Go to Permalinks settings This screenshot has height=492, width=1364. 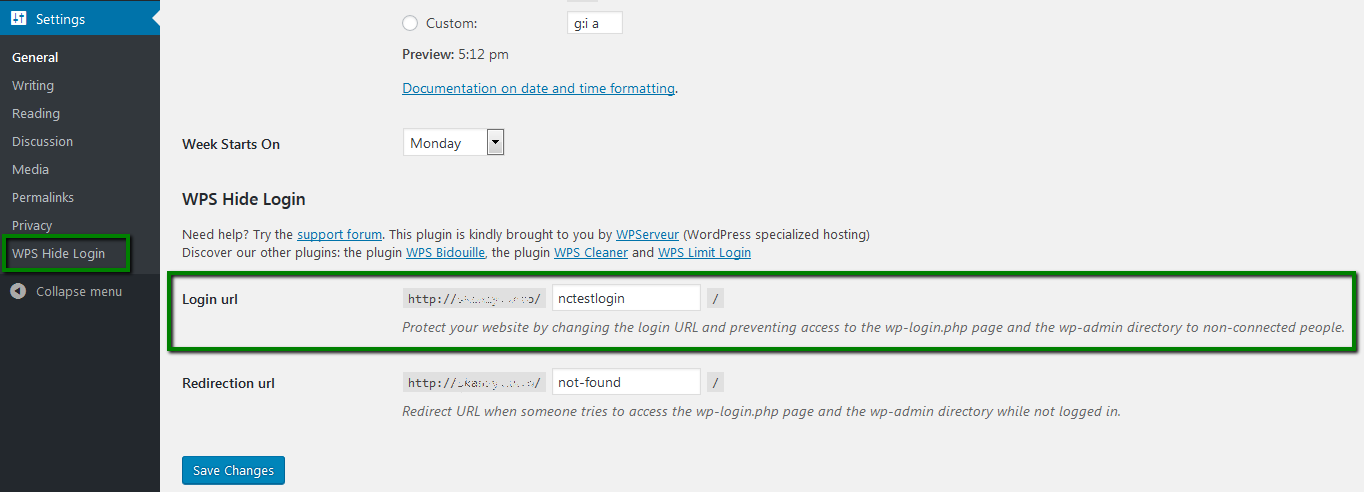point(43,197)
